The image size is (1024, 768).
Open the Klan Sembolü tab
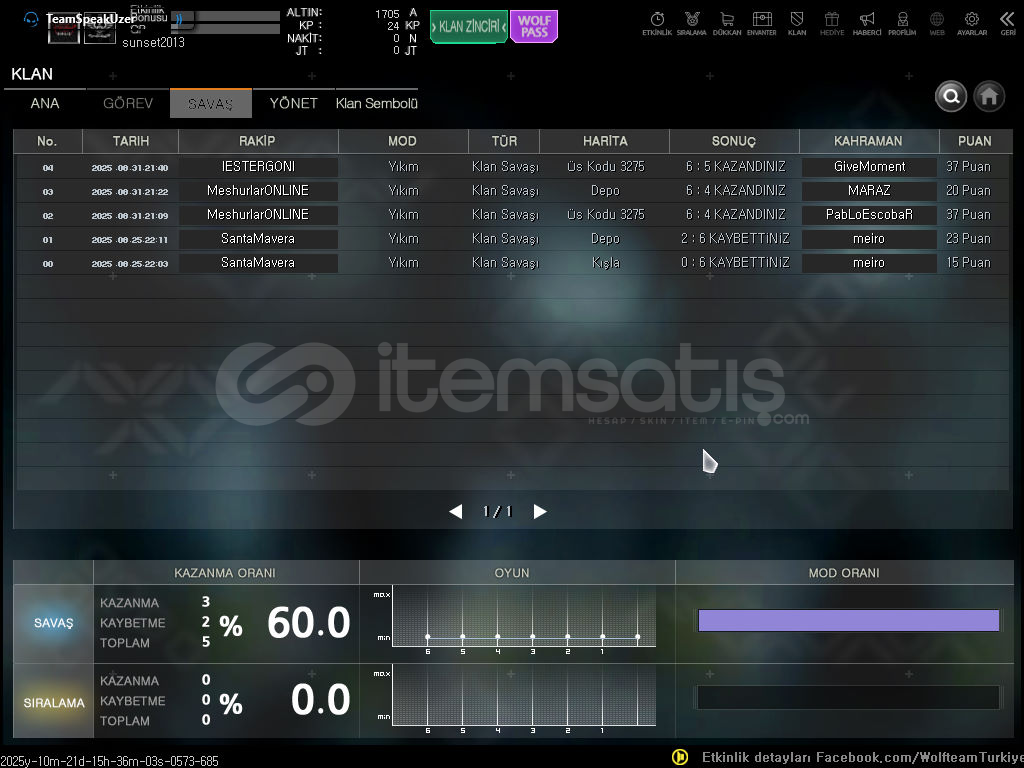click(x=376, y=104)
